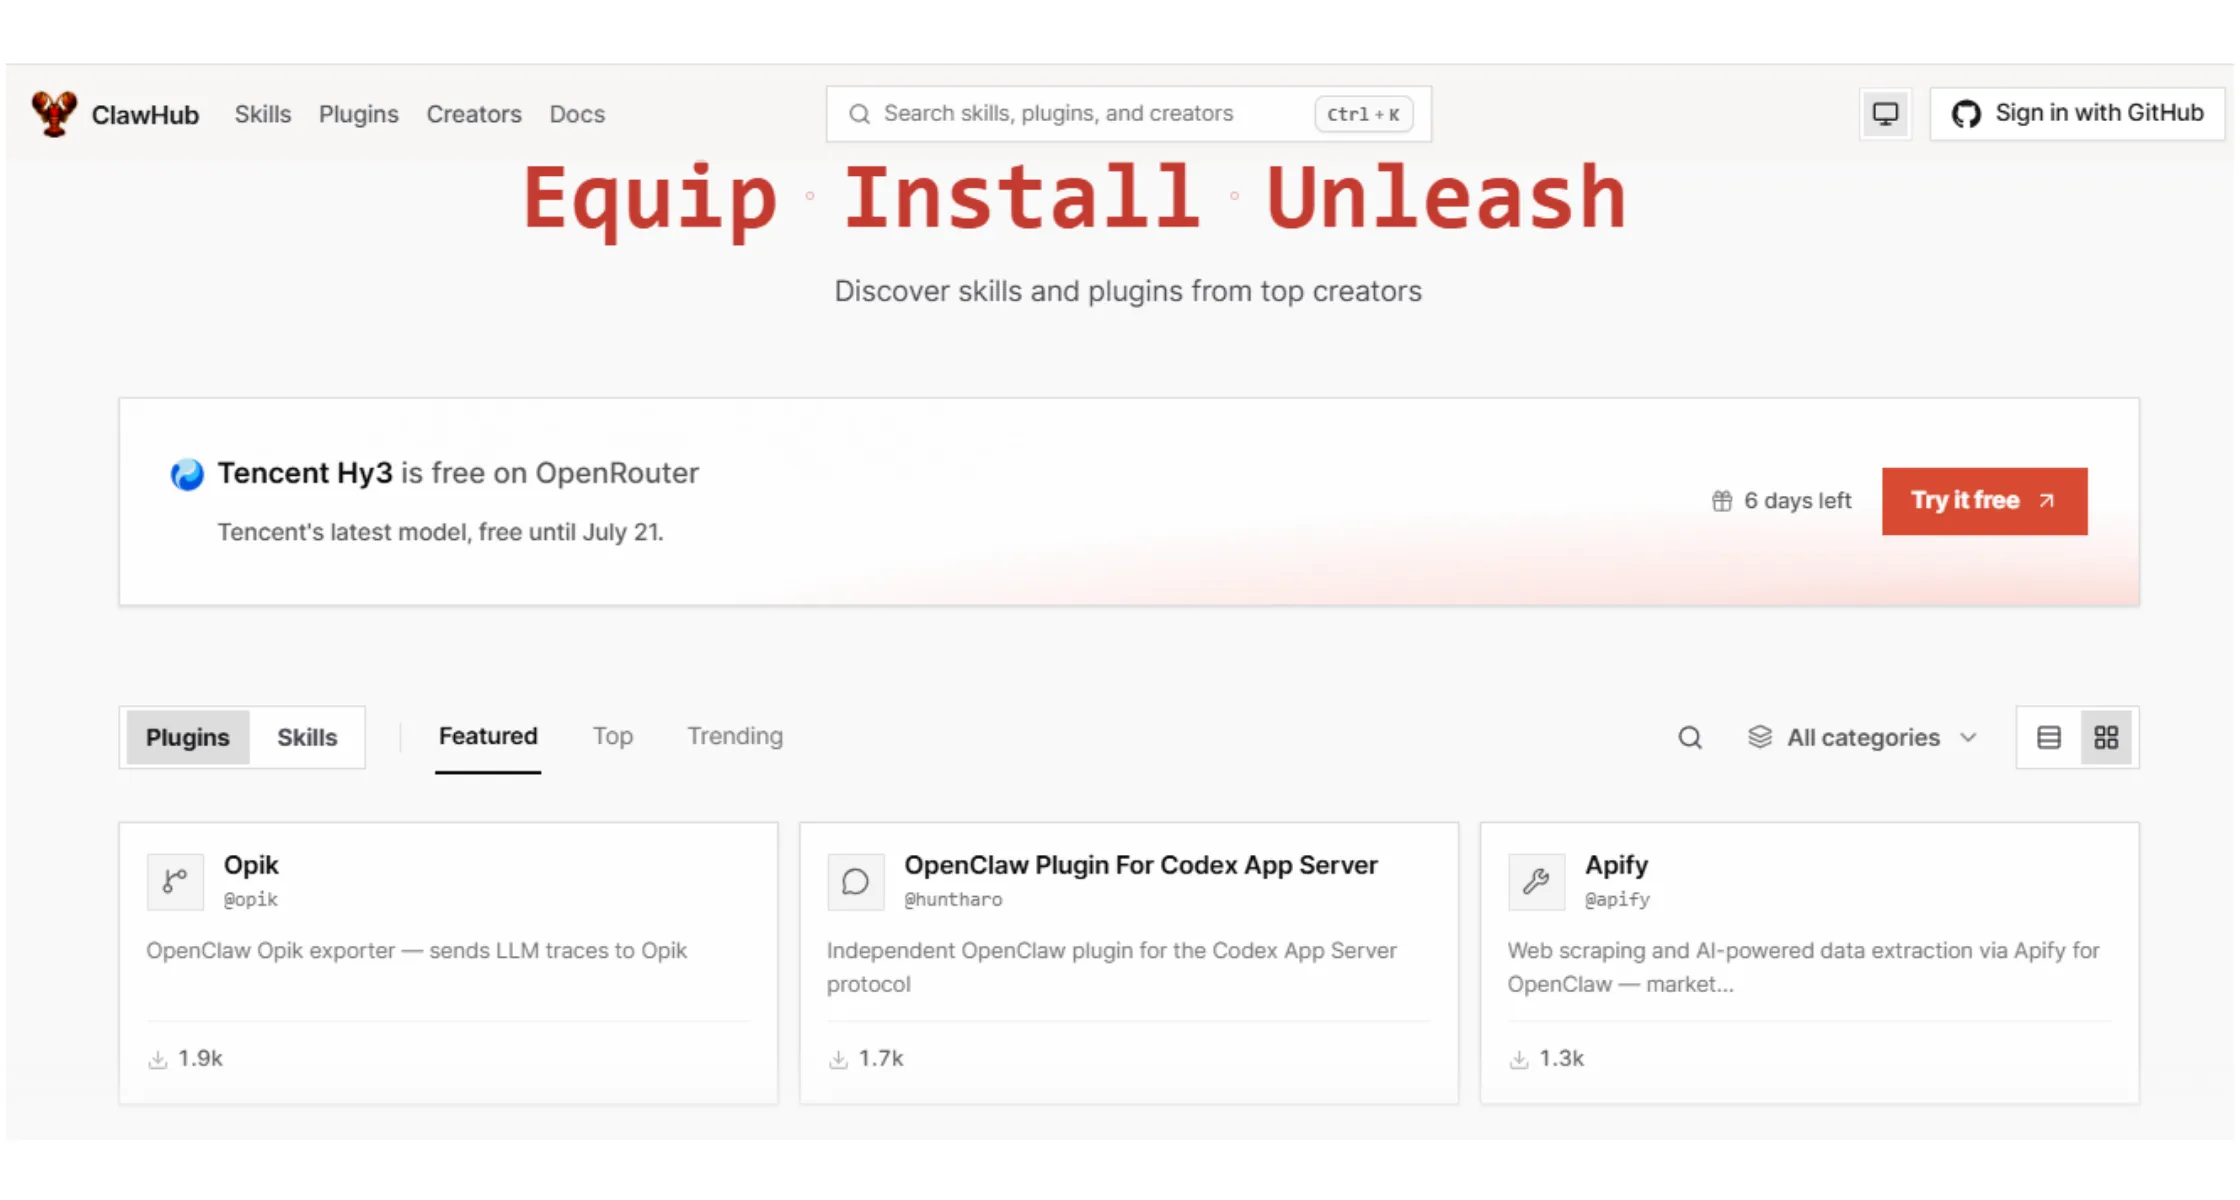
Task: Click the Apify wrench icon
Action: click(x=1536, y=881)
